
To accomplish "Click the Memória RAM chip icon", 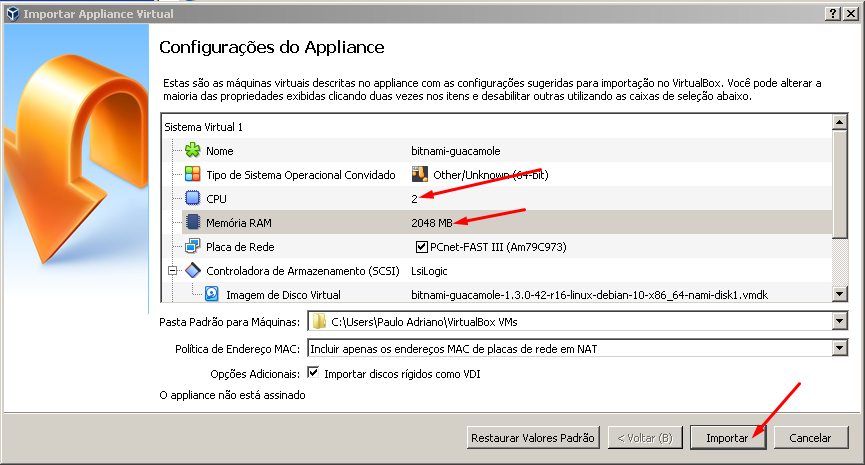I will click(x=193, y=222).
